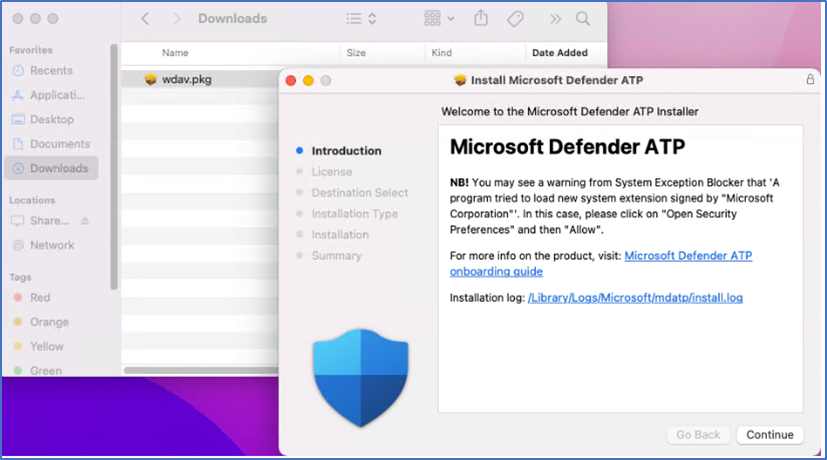Click the Continue button
The width and height of the screenshot is (827, 460).
770,435
